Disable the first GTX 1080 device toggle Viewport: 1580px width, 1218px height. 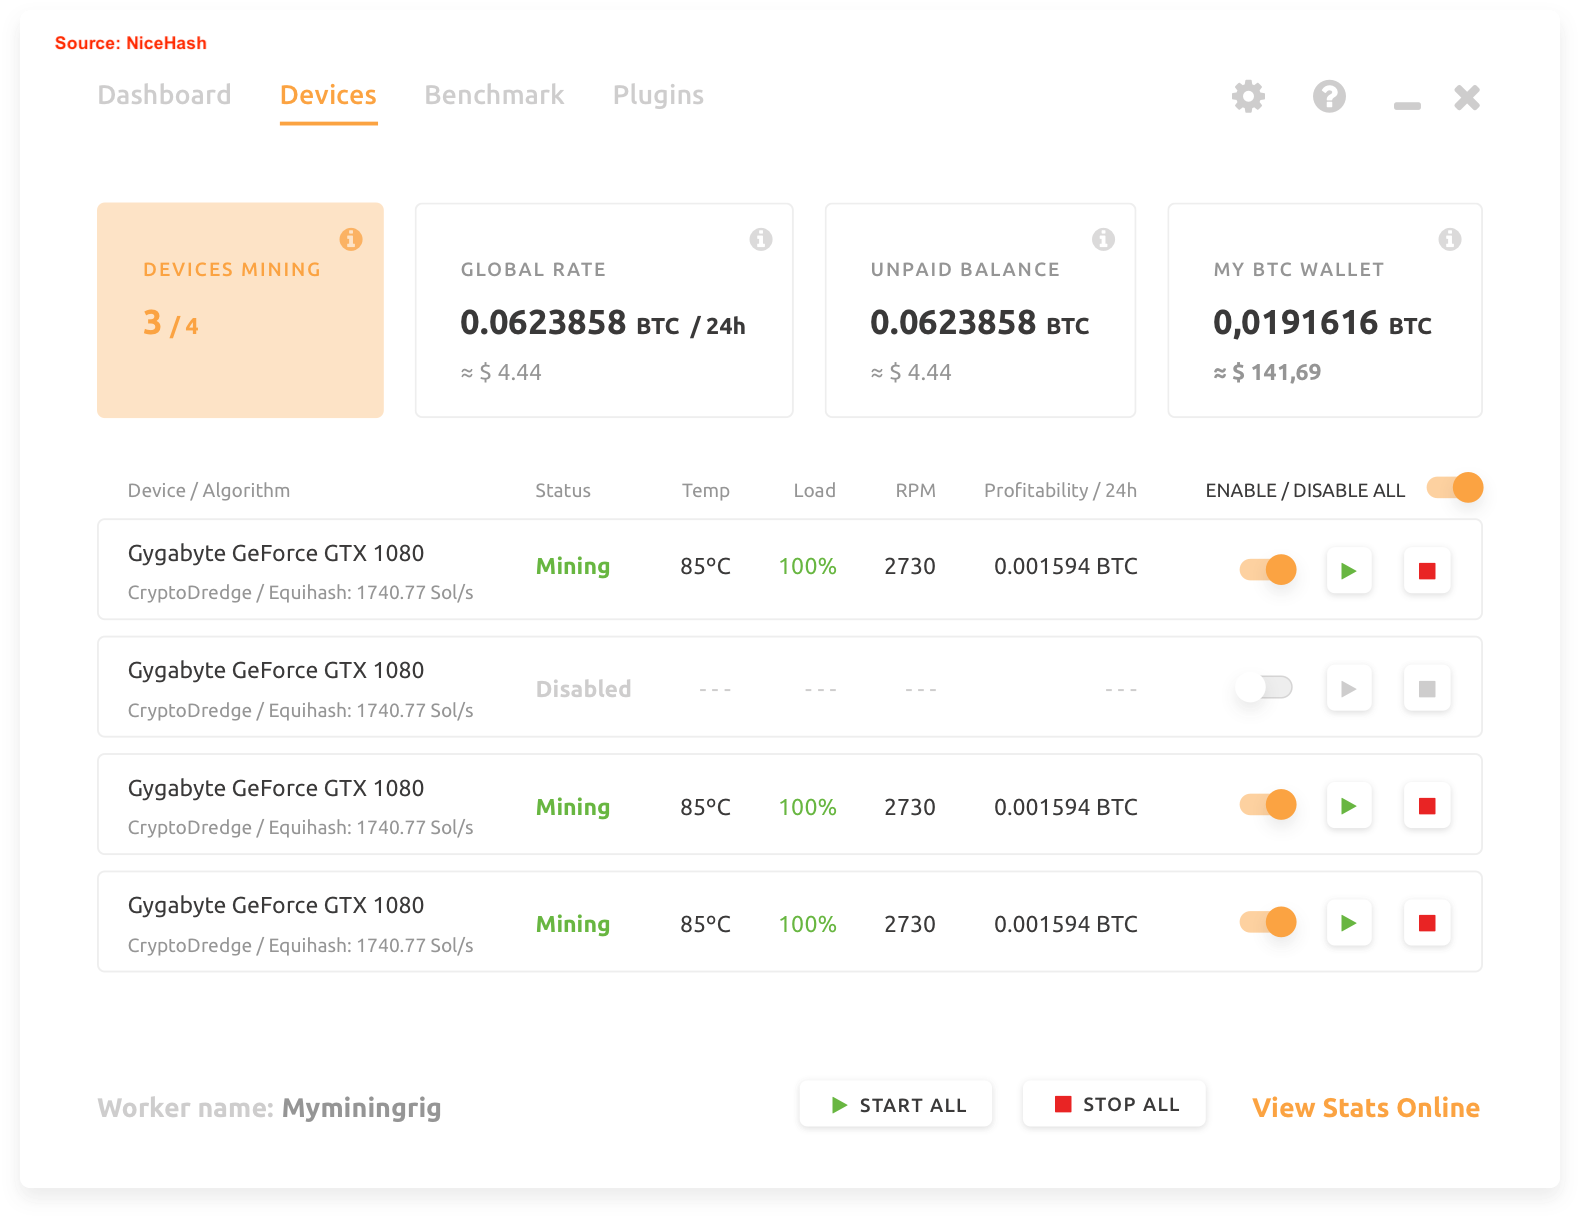click(1268, 570)
